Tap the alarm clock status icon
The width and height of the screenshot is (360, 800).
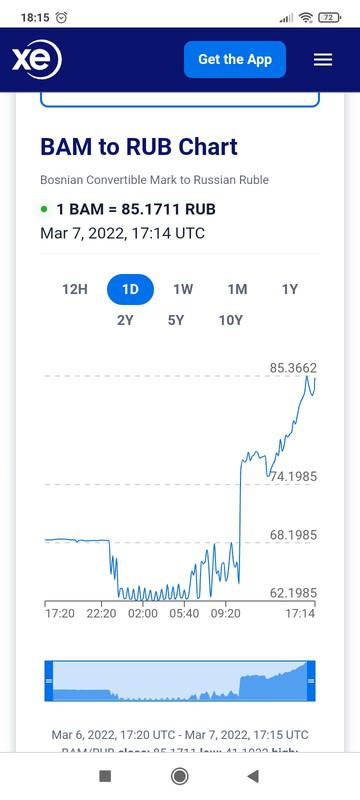(61, 18)
